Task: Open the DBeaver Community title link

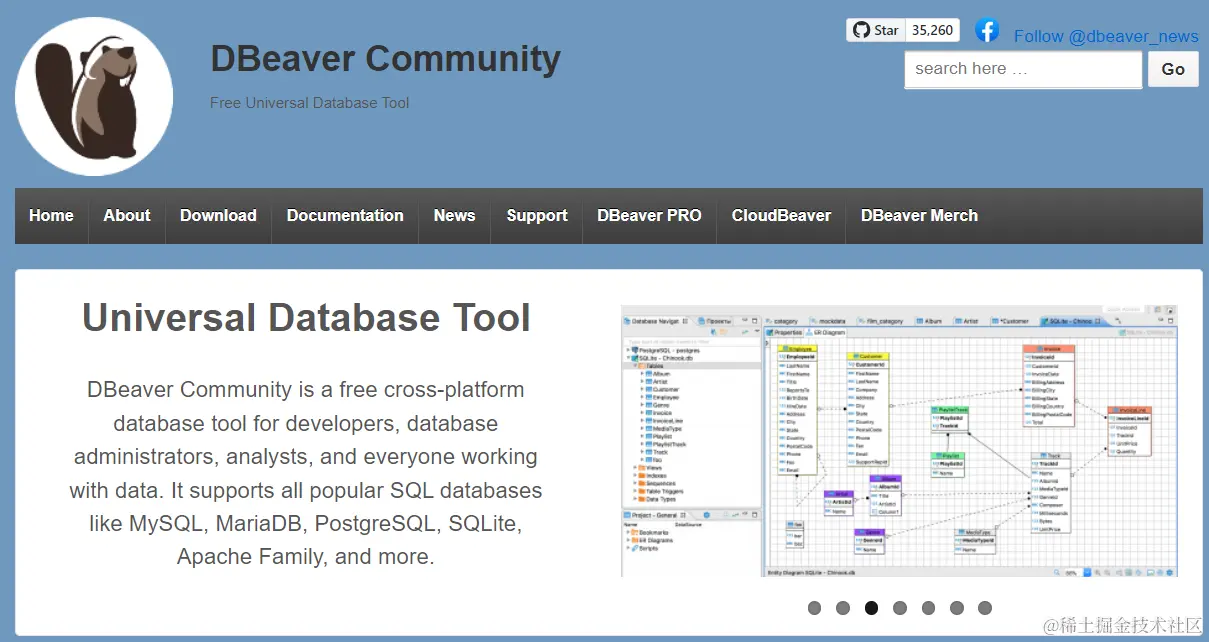Action: coord(385,59)
